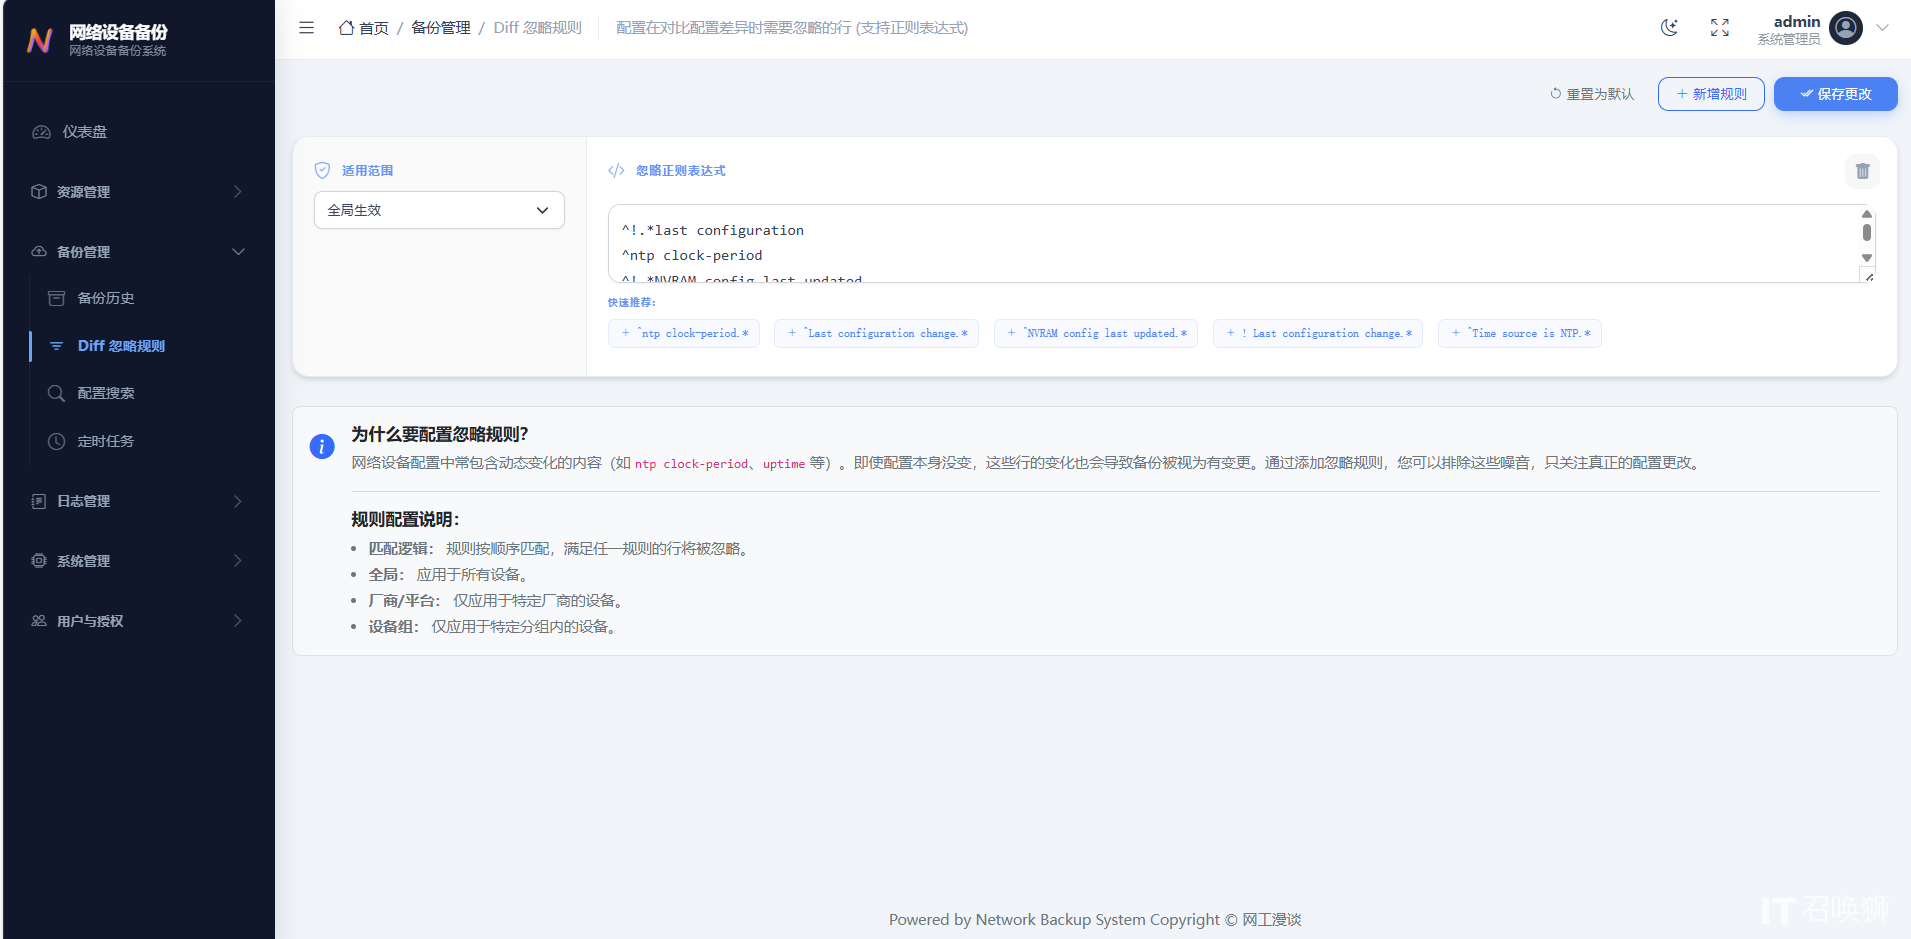
Task: Open the 全局生效 scope dropdown
Action: (439, 210)
